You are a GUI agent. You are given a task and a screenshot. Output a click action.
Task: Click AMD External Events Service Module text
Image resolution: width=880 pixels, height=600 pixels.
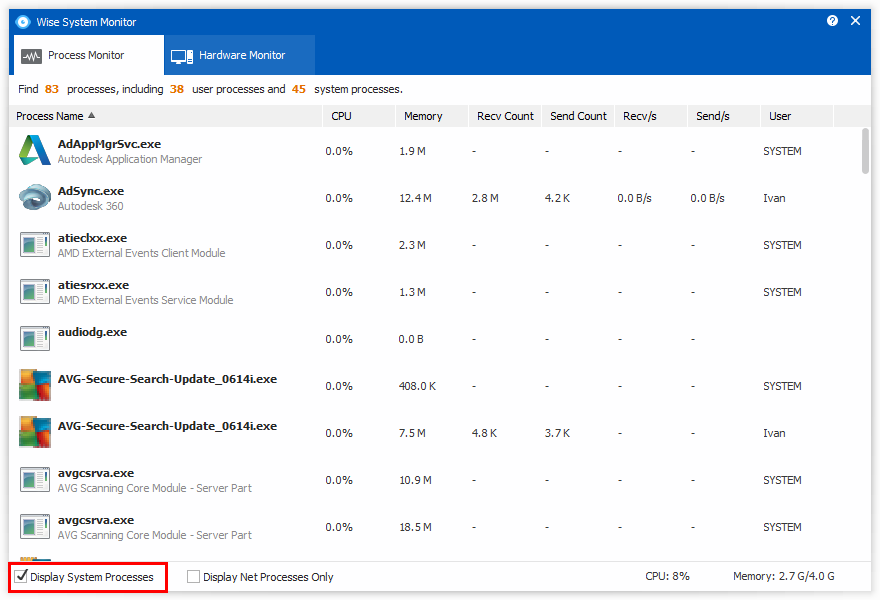click(145, 300)
